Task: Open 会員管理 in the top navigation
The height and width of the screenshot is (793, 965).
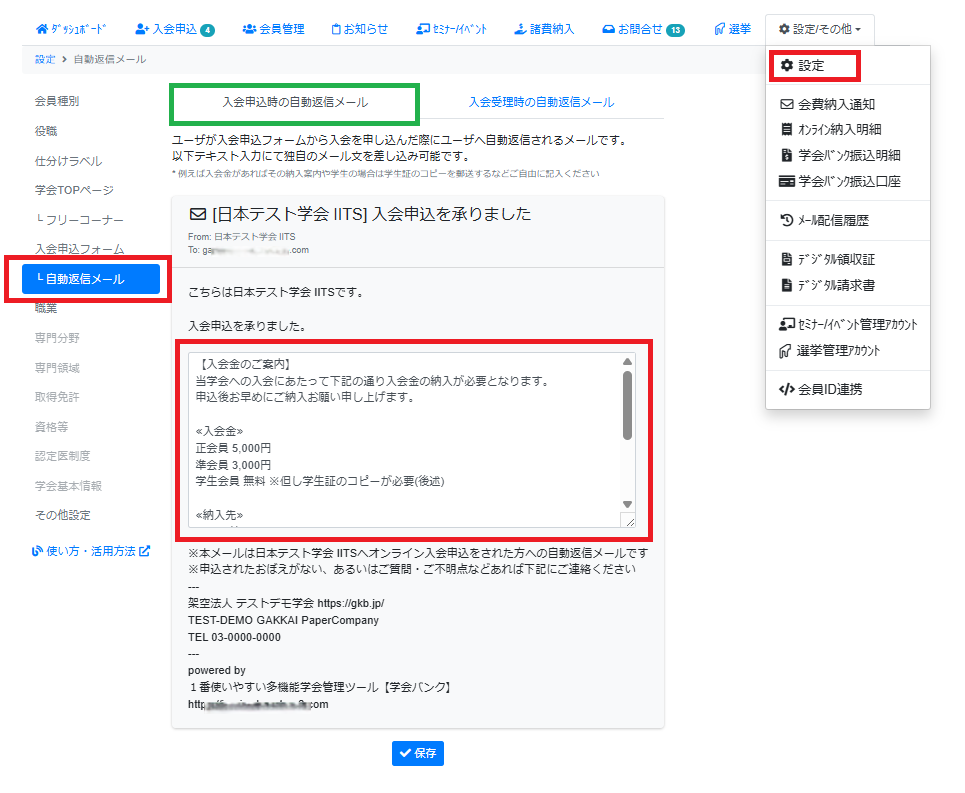Action: pos(273,29)
